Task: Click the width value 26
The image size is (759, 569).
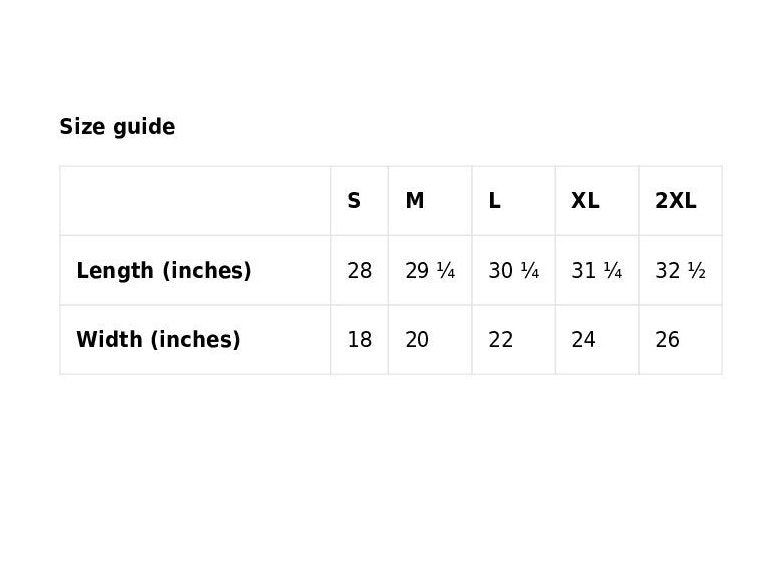Action: (x=667, y=339)
